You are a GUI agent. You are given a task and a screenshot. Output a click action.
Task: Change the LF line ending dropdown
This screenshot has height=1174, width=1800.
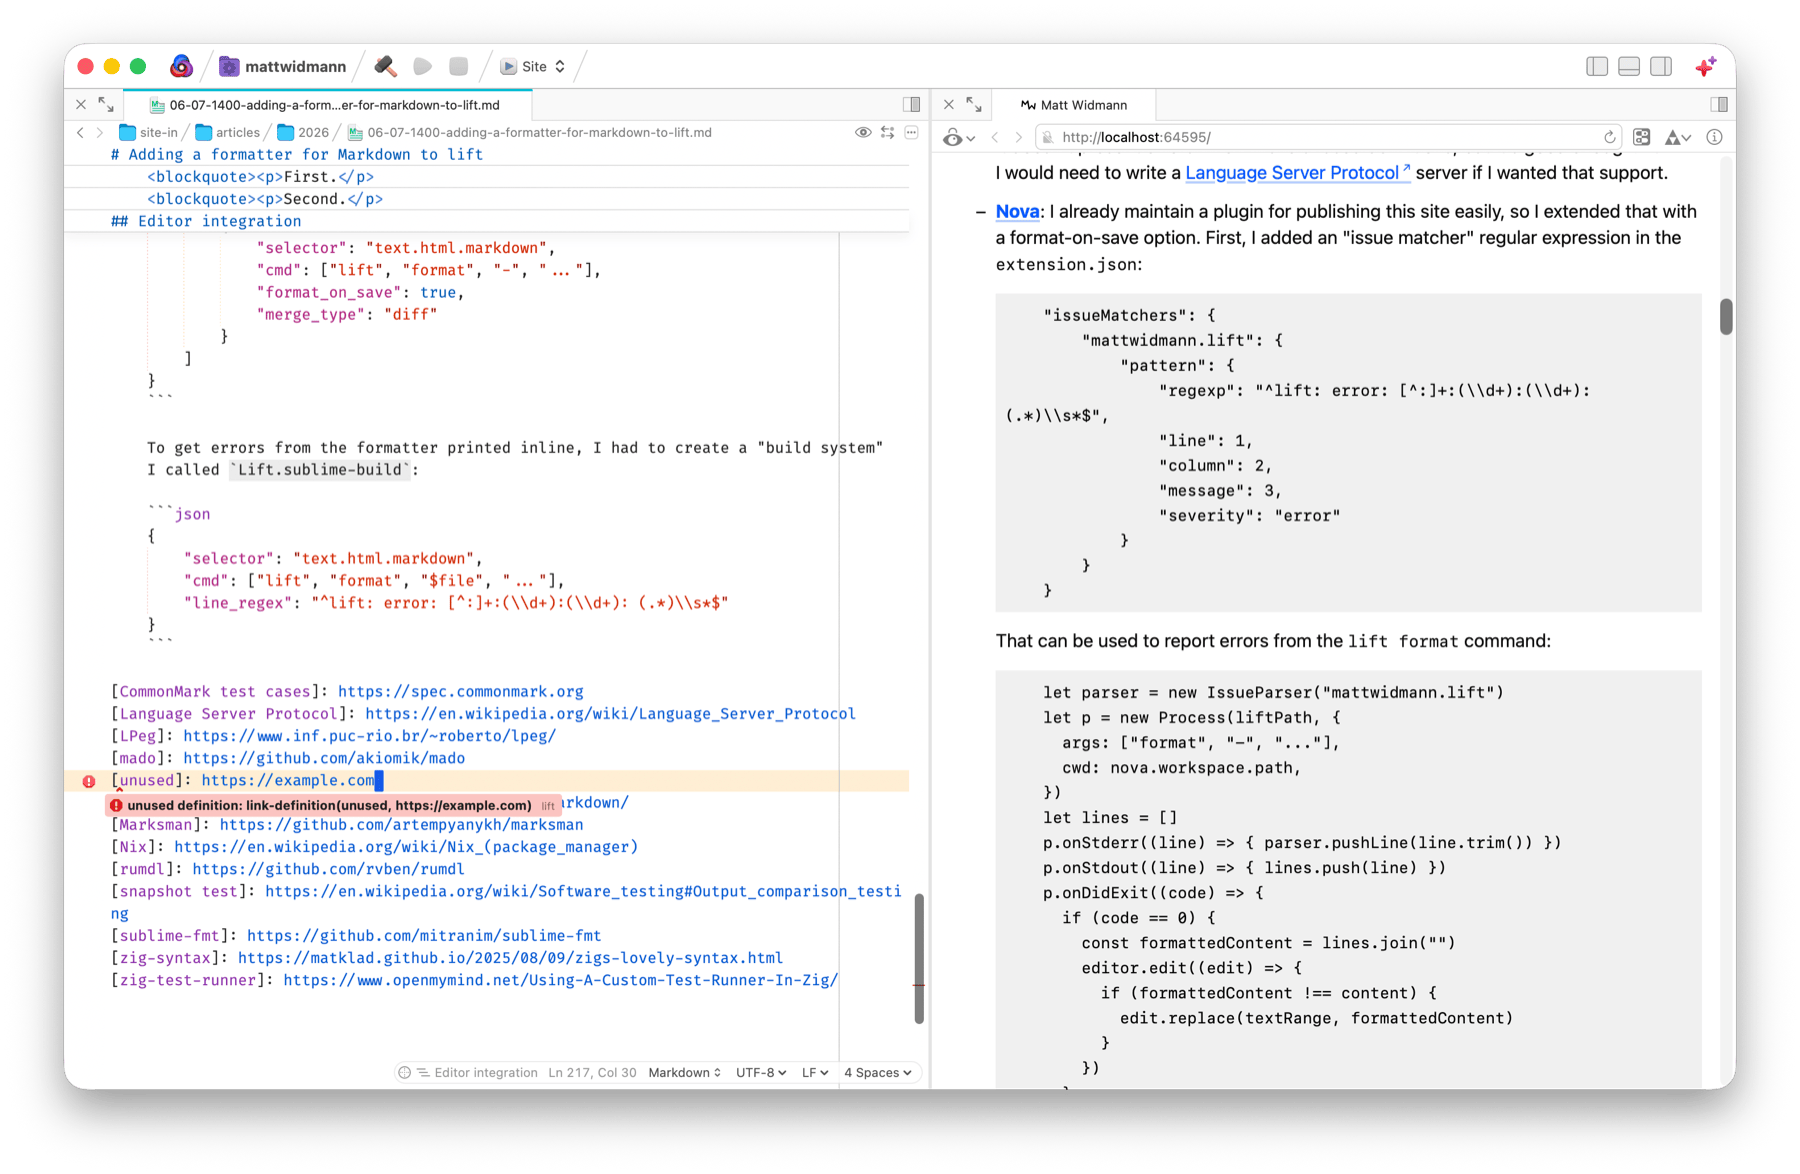point(815,1072)
